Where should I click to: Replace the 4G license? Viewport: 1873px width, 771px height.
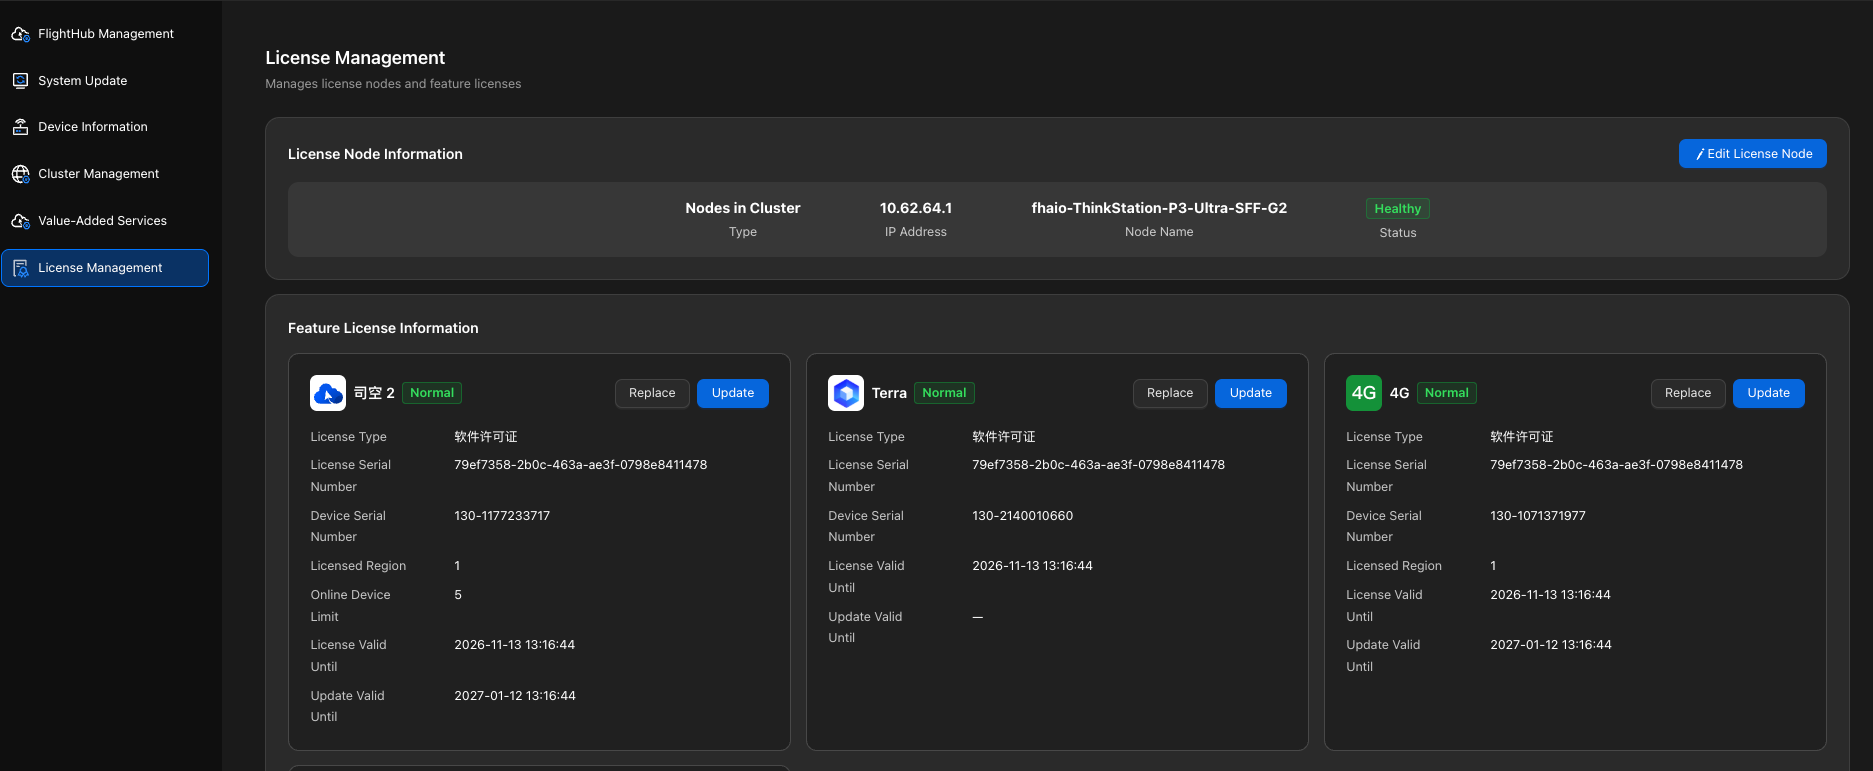click(x=1688, y=393)
